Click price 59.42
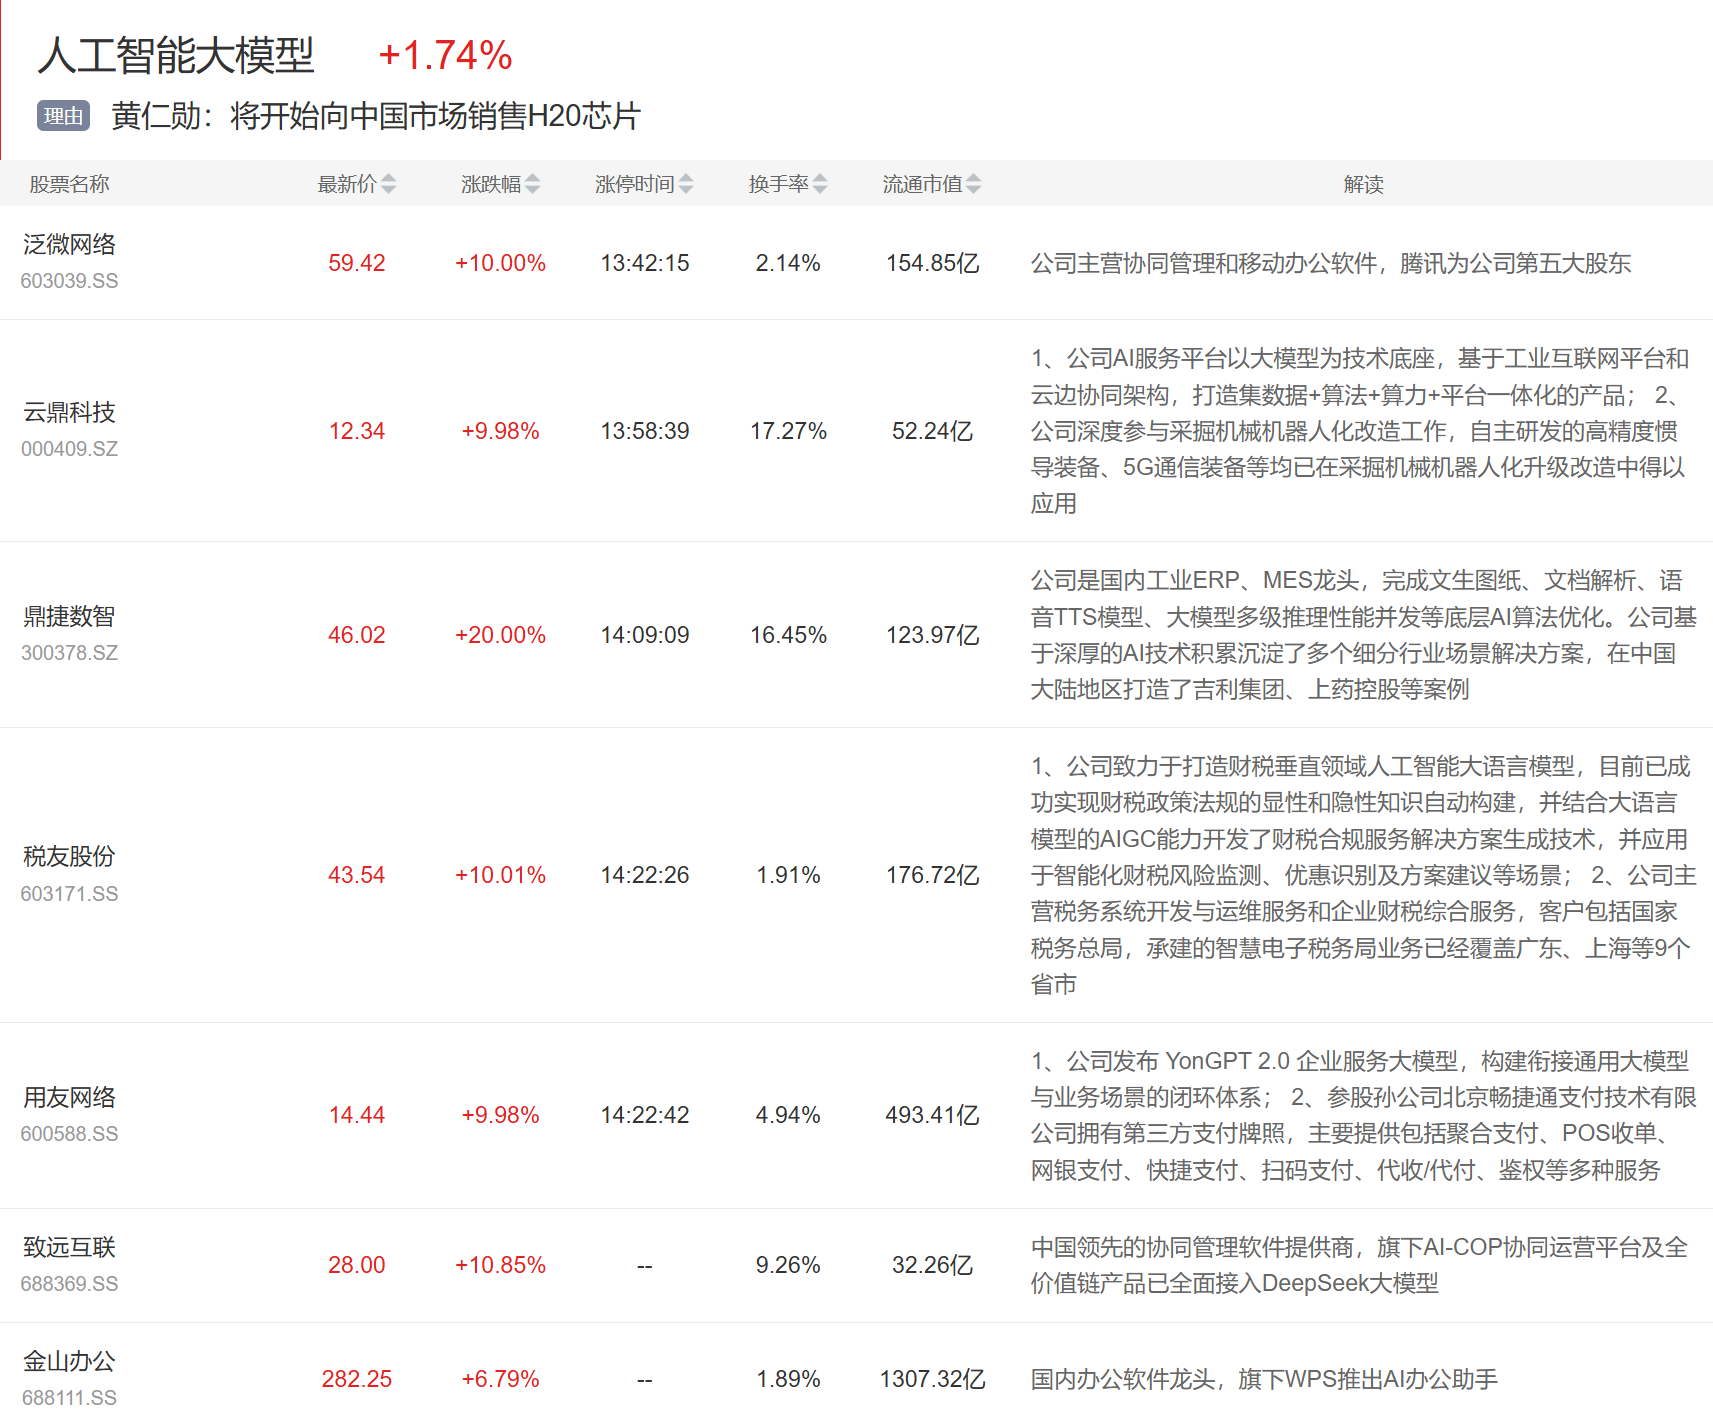This screenshot has width=1713, height=1419. tap(357, 263)
